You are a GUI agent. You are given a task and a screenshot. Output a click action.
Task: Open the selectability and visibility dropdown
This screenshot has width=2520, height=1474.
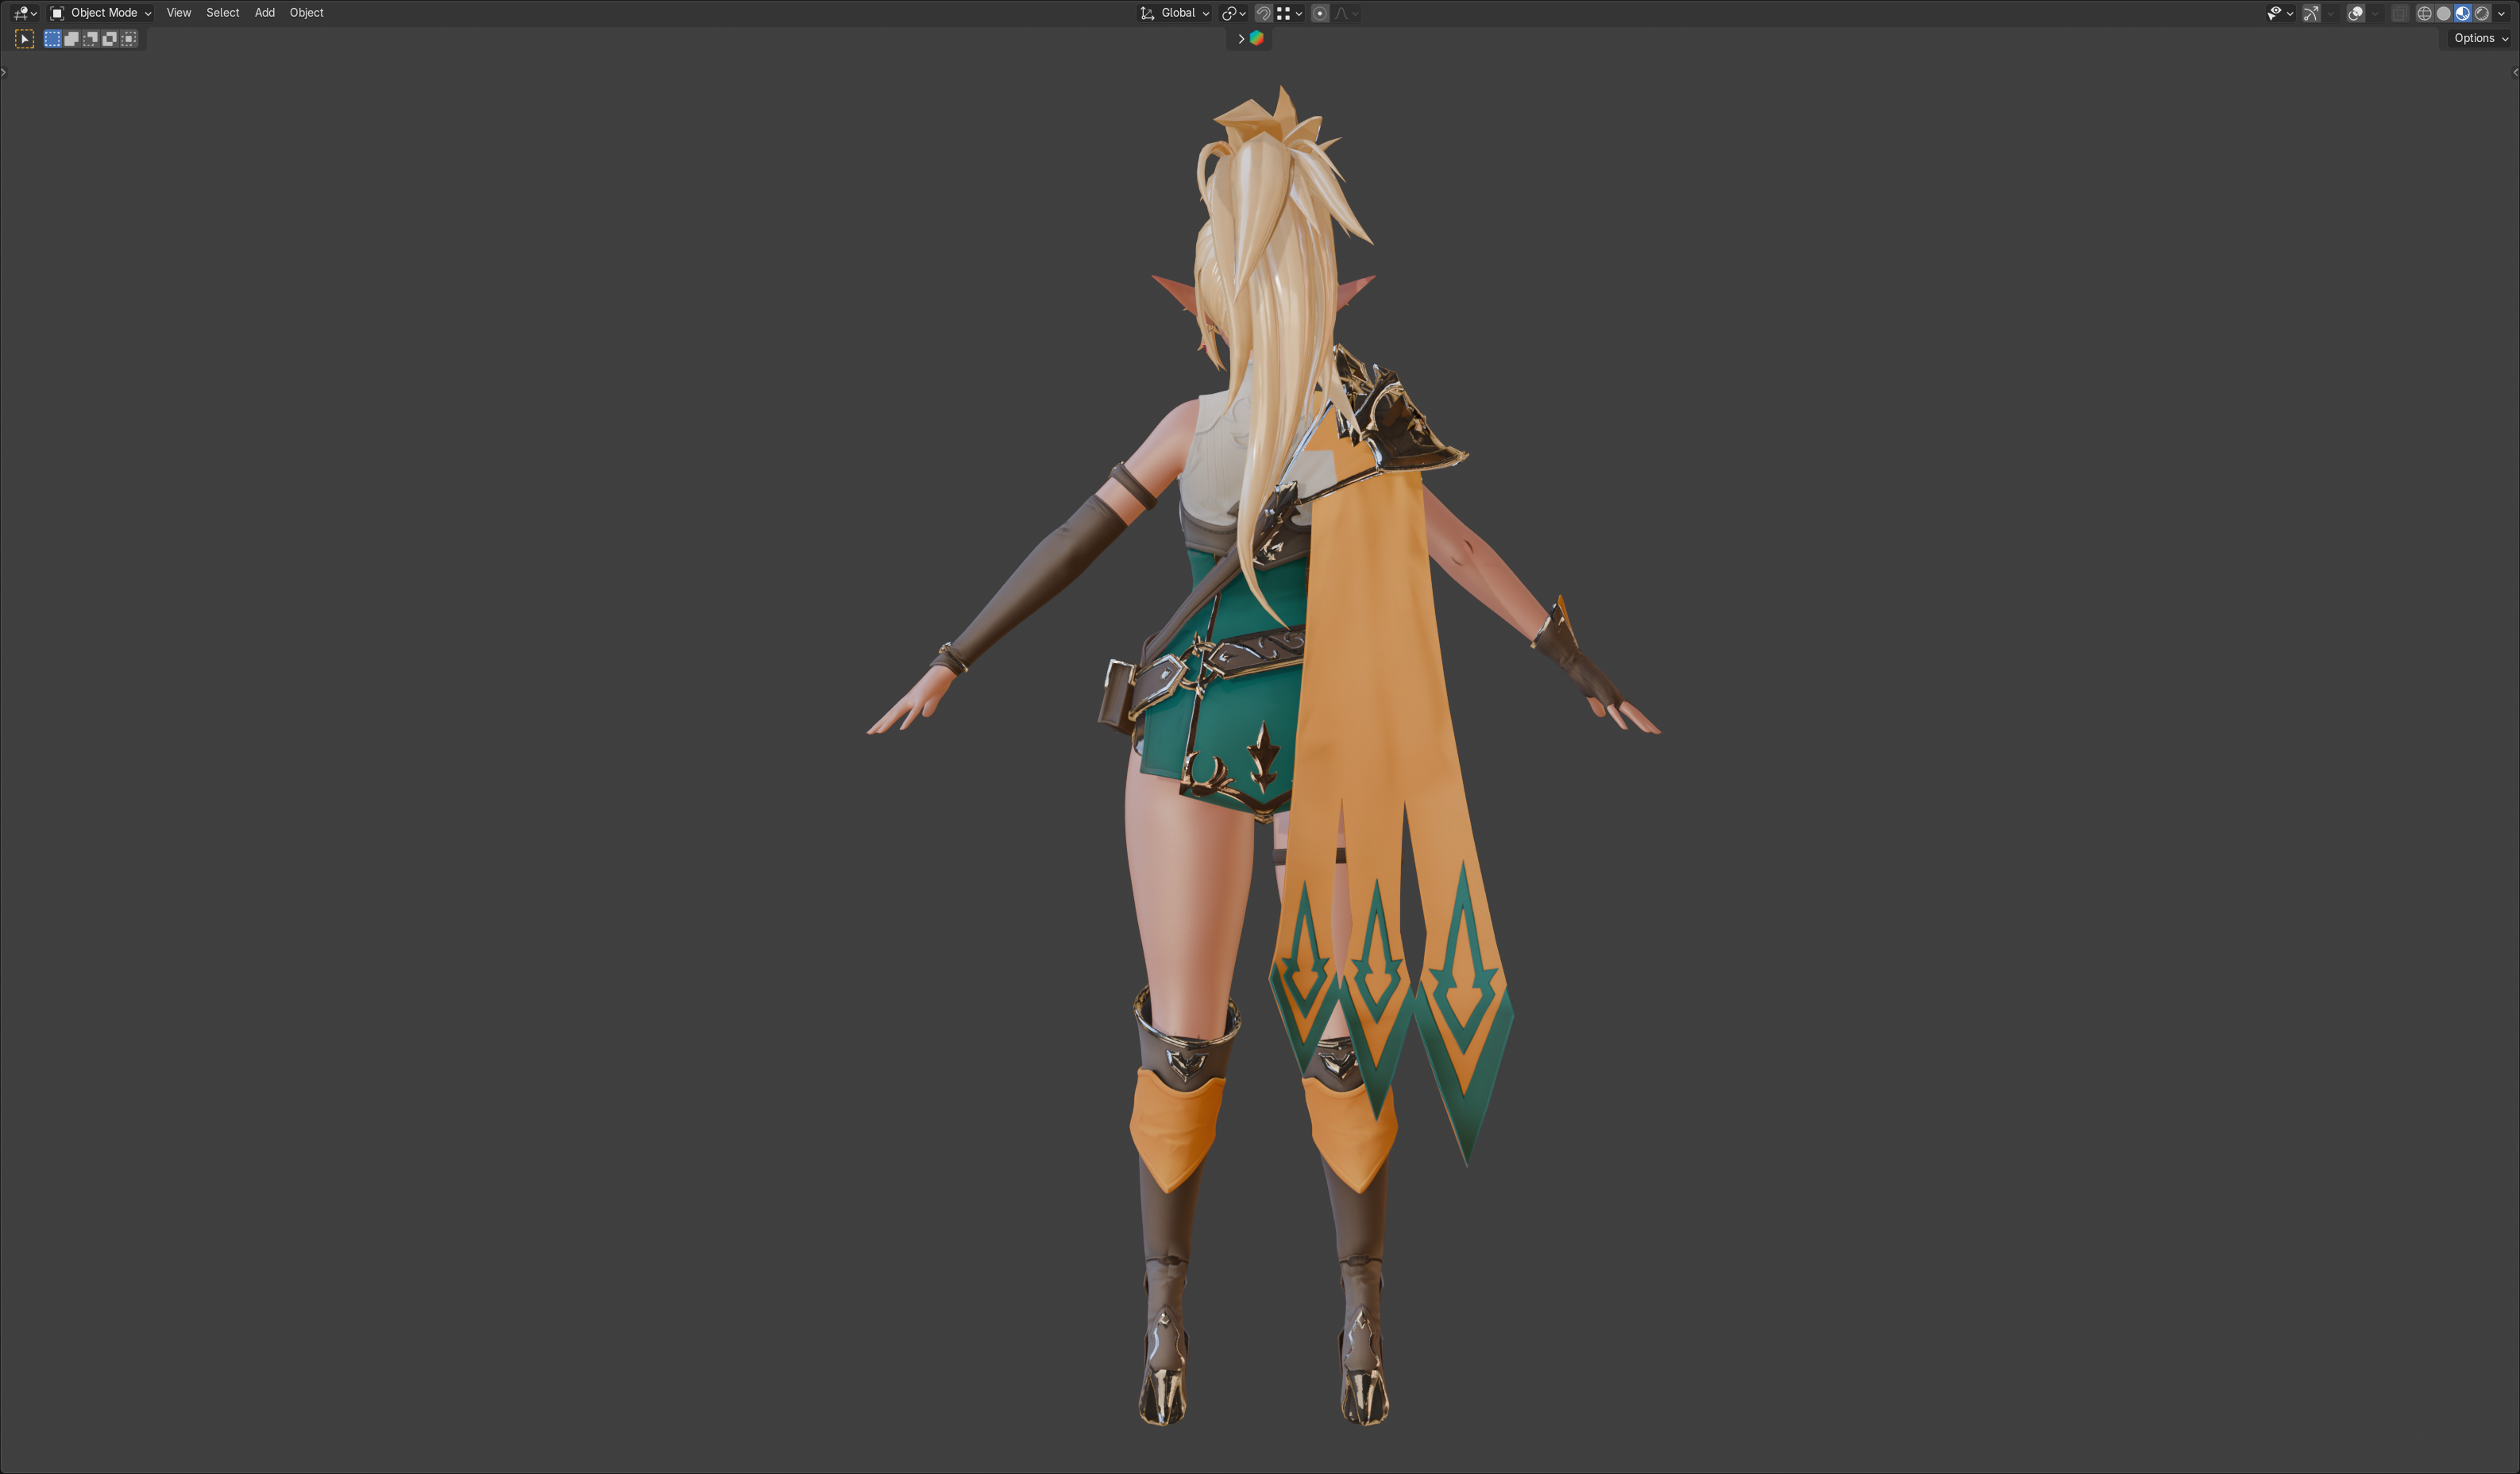pyautogui.click(x=2280, y=13)
